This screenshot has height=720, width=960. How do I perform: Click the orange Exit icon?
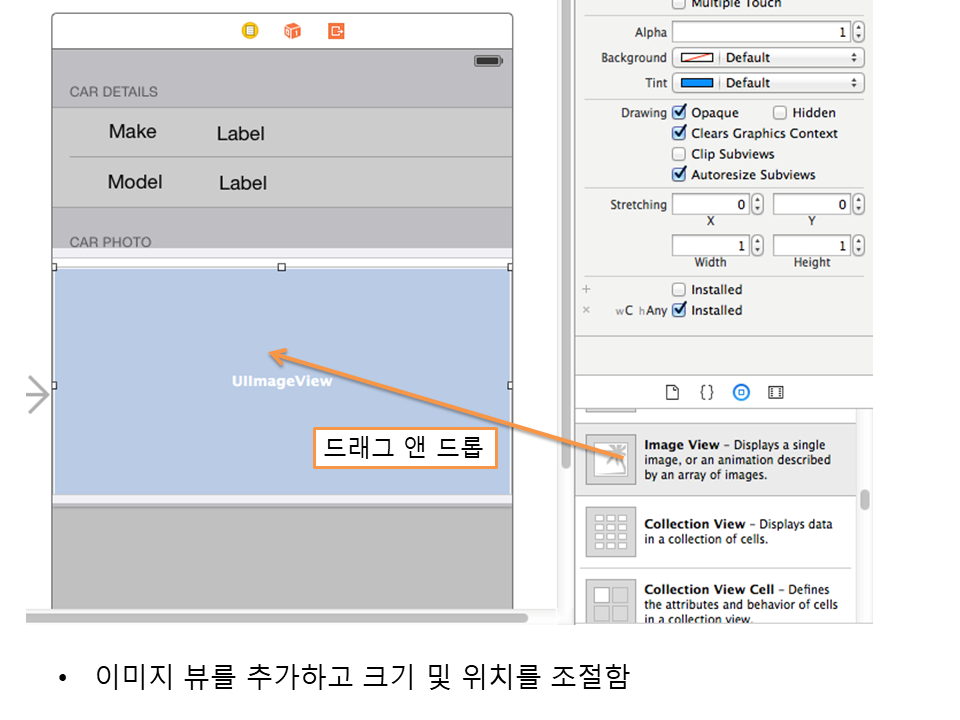pos(336,31)
